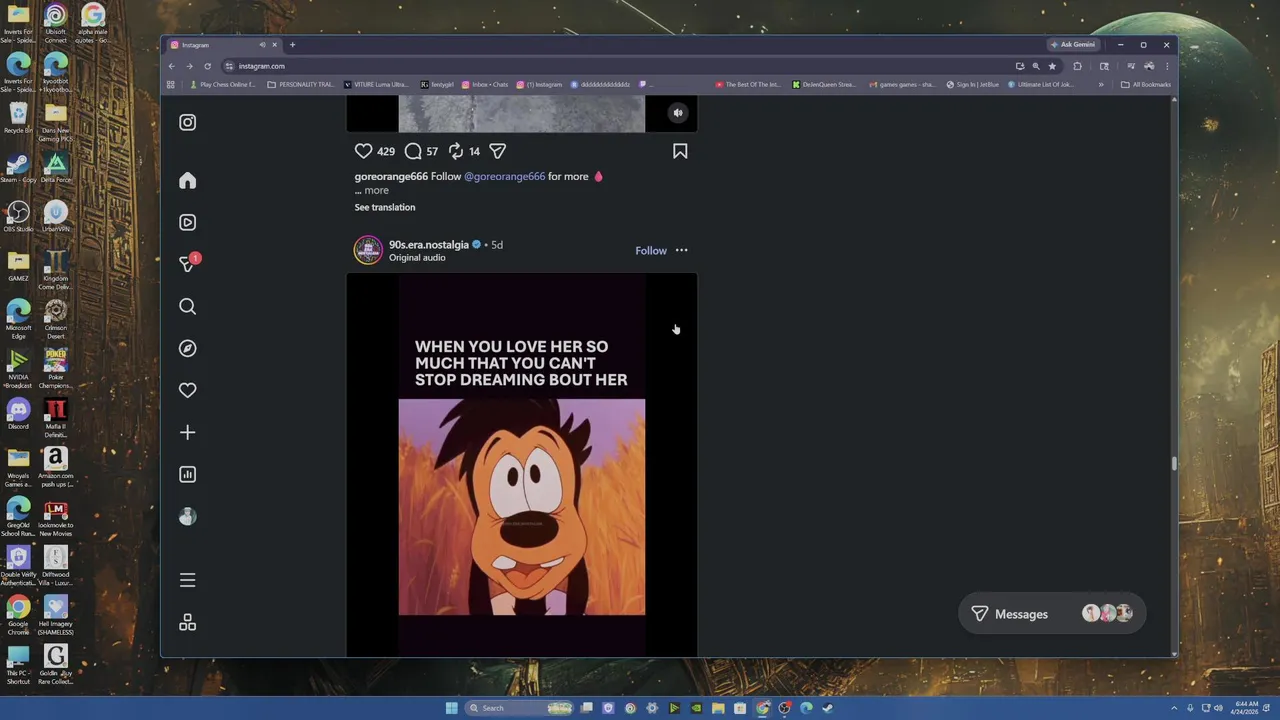Select Google Chrome desktop shortcut

(x=18, y=614)
